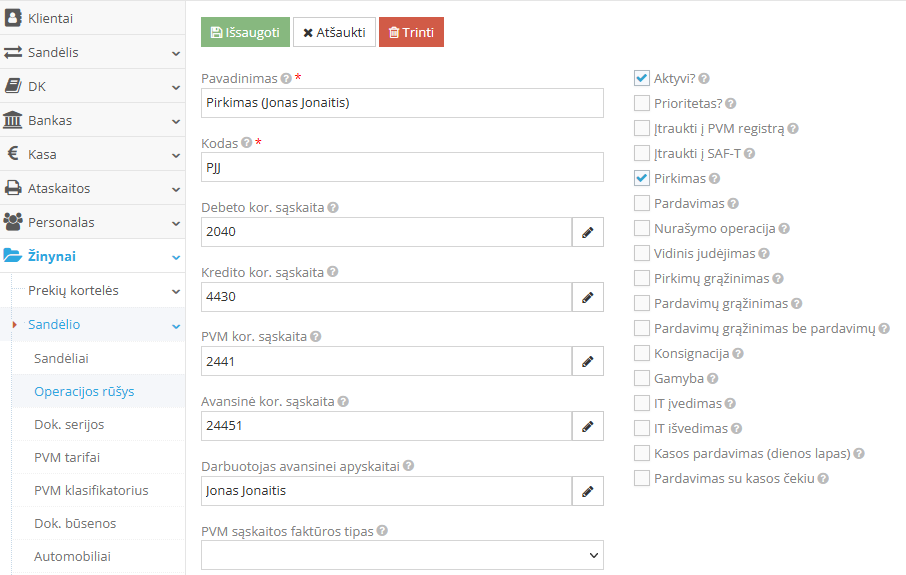The width and height of the screenshot is (906, 575).
Task: Expand the Bankas sidebar section
Action: pos(92,120)
